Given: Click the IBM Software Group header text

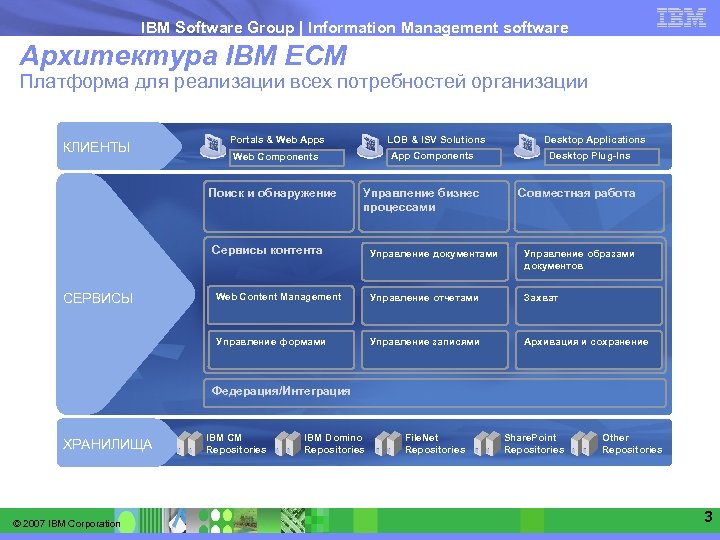Looking at the screenshot, I should point(217,28).
